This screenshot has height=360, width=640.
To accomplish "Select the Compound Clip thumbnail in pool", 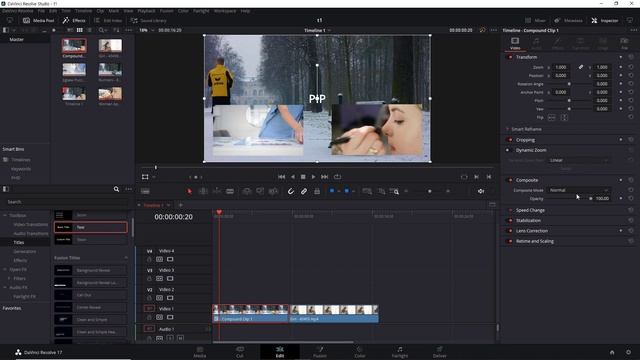I will (x=74, y=46).
